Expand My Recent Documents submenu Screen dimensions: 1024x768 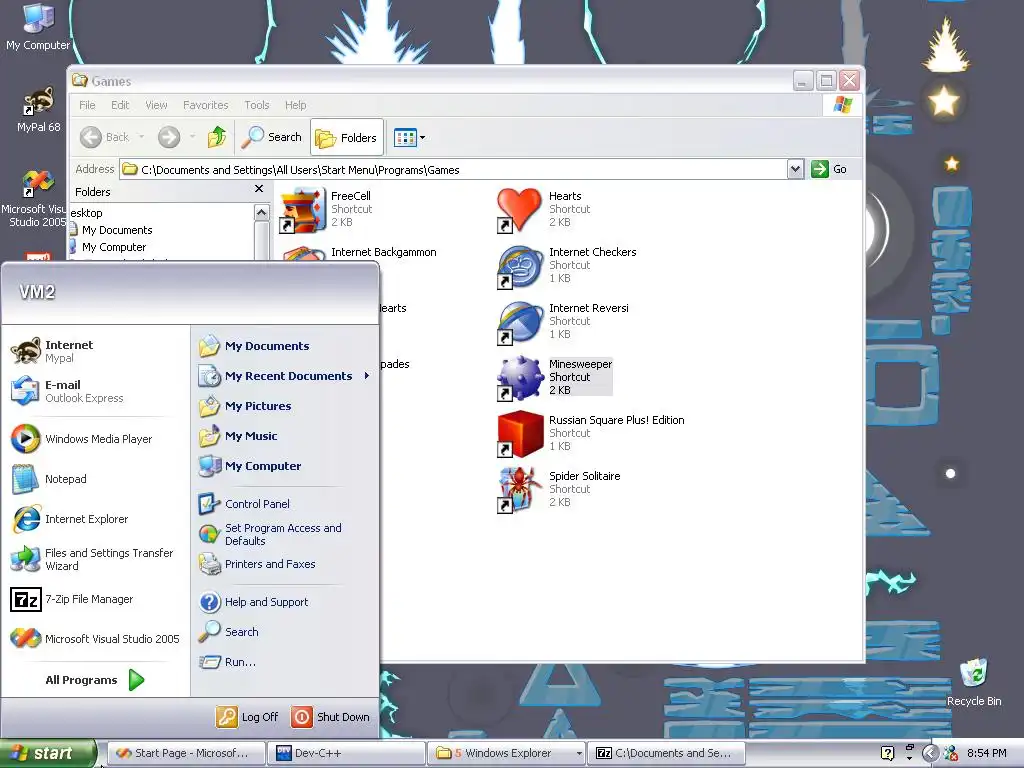coord(284,376)
